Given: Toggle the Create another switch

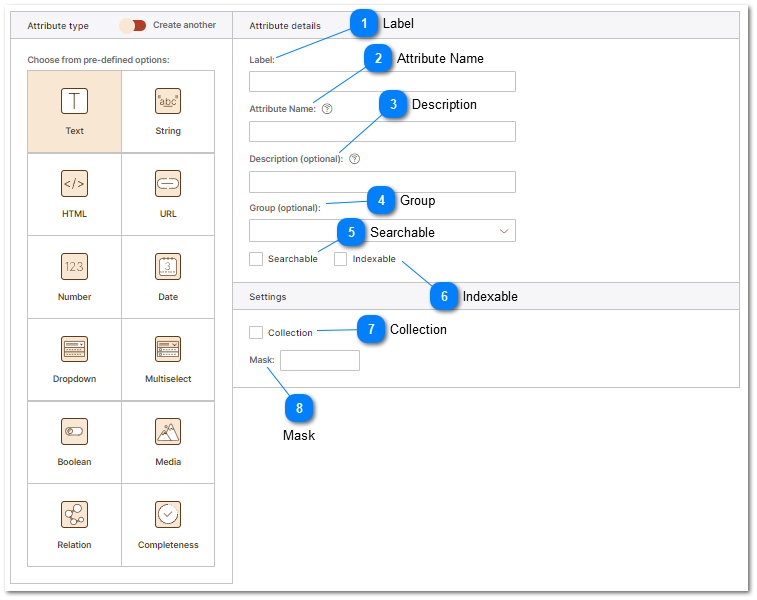Looking at the screenshot, I should [132, 25].
